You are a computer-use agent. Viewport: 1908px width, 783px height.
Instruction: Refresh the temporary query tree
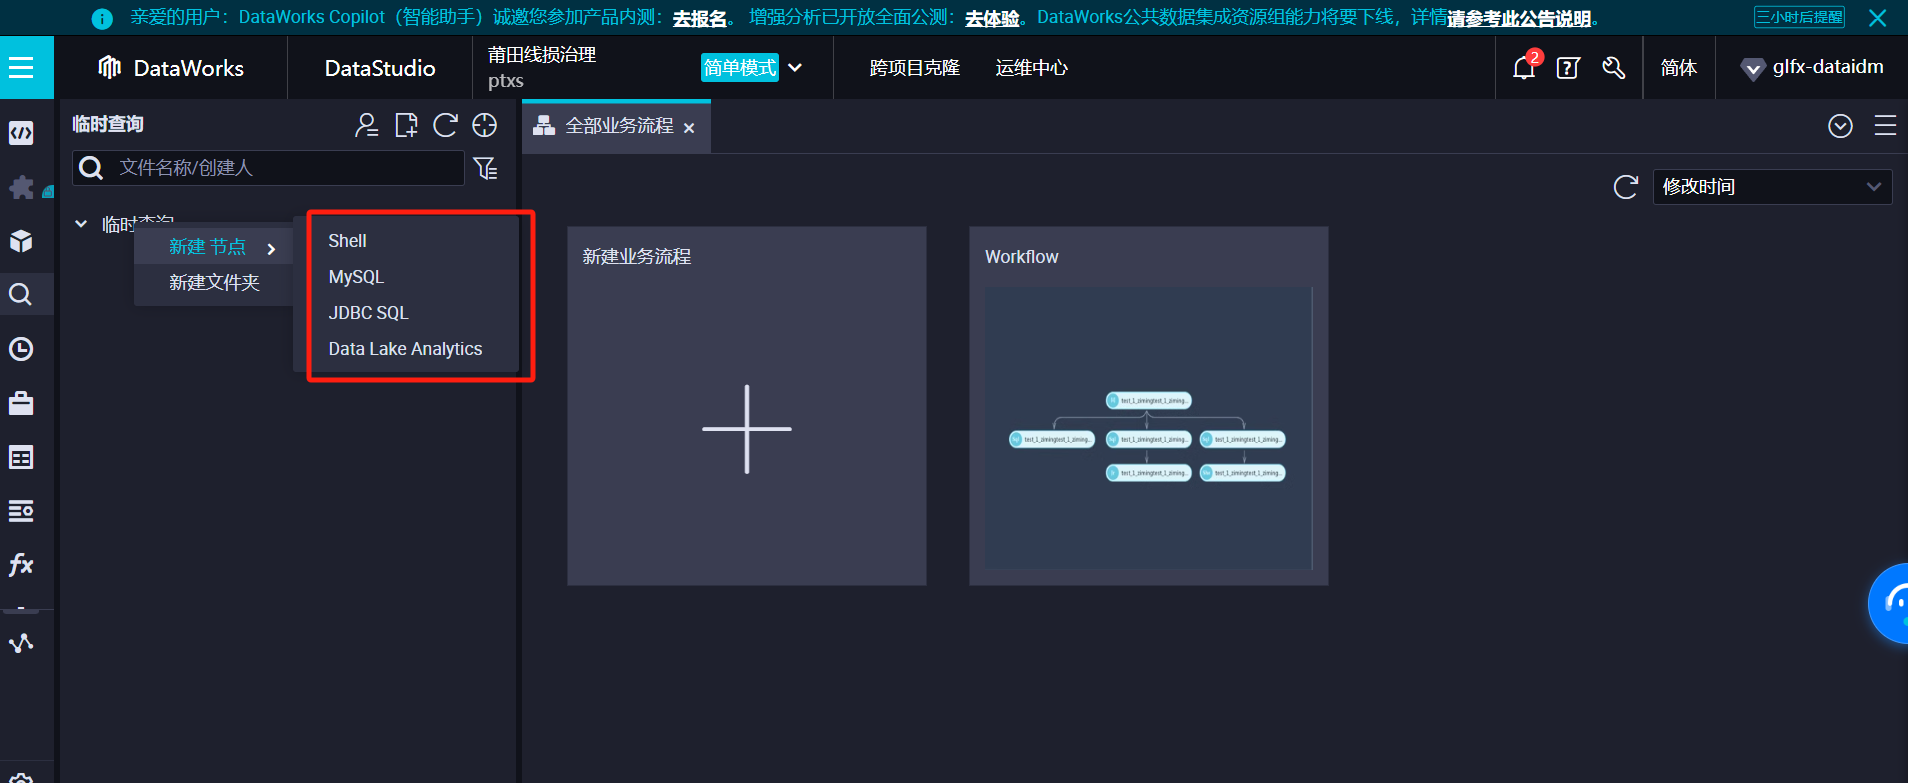[x=445, y=125]
